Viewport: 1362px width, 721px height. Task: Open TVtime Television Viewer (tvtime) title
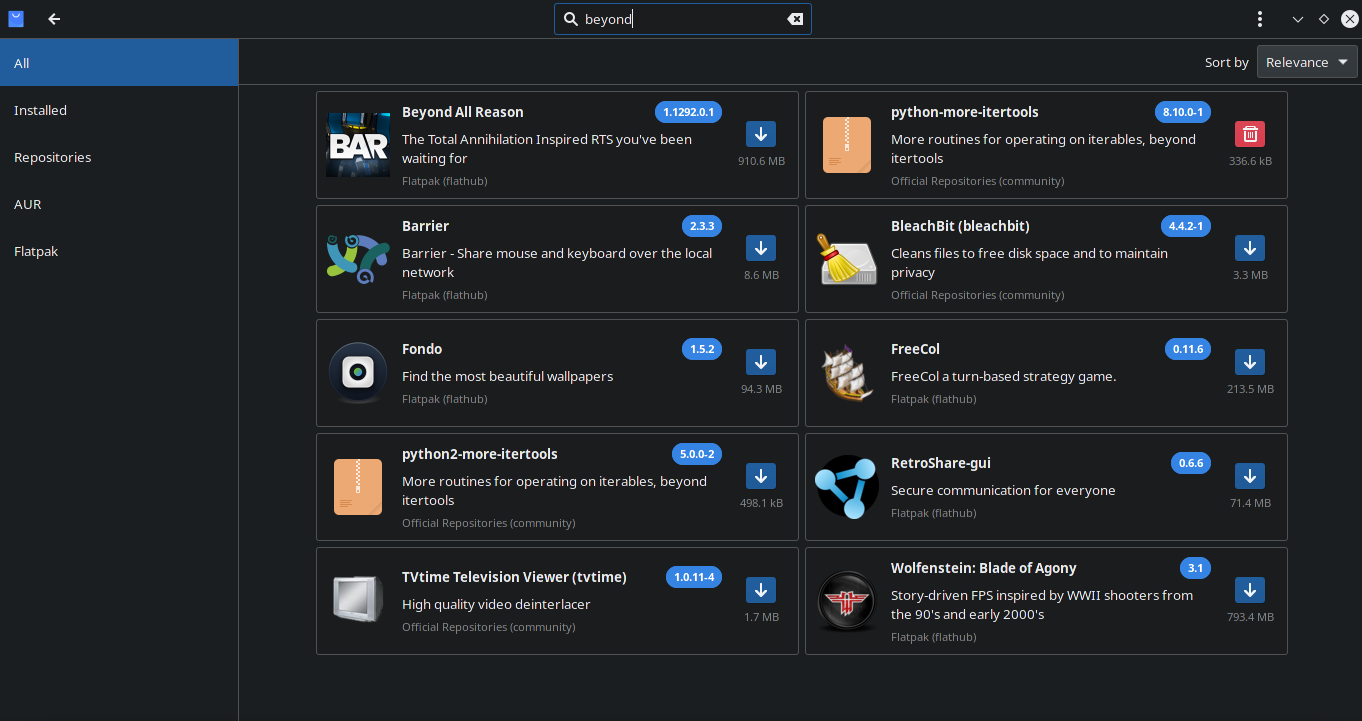(514, 577)
